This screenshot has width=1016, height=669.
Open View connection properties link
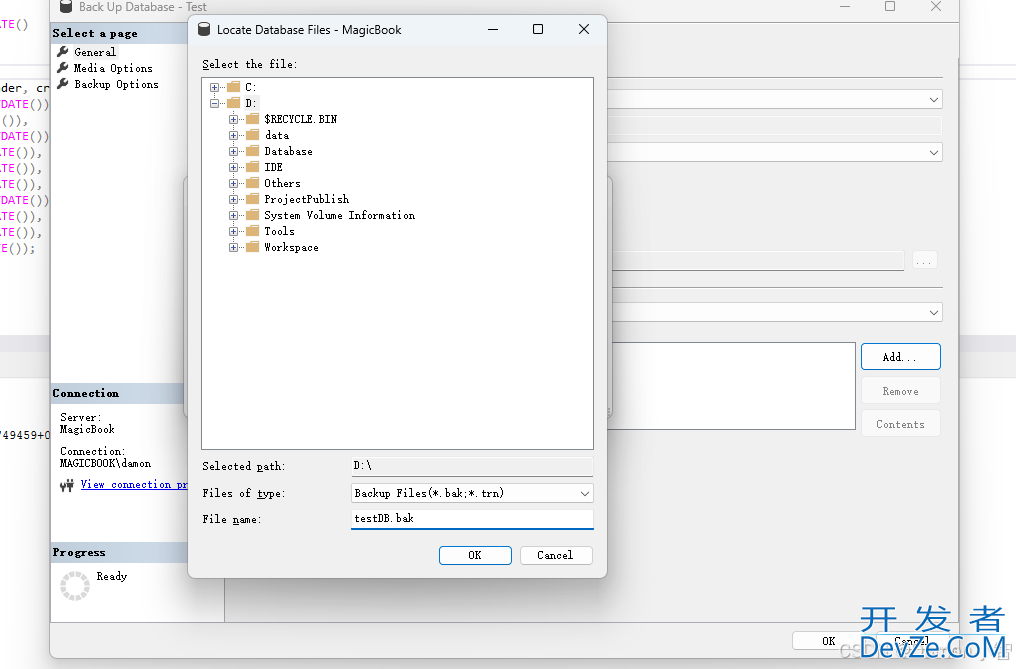(x=134, y=485)
